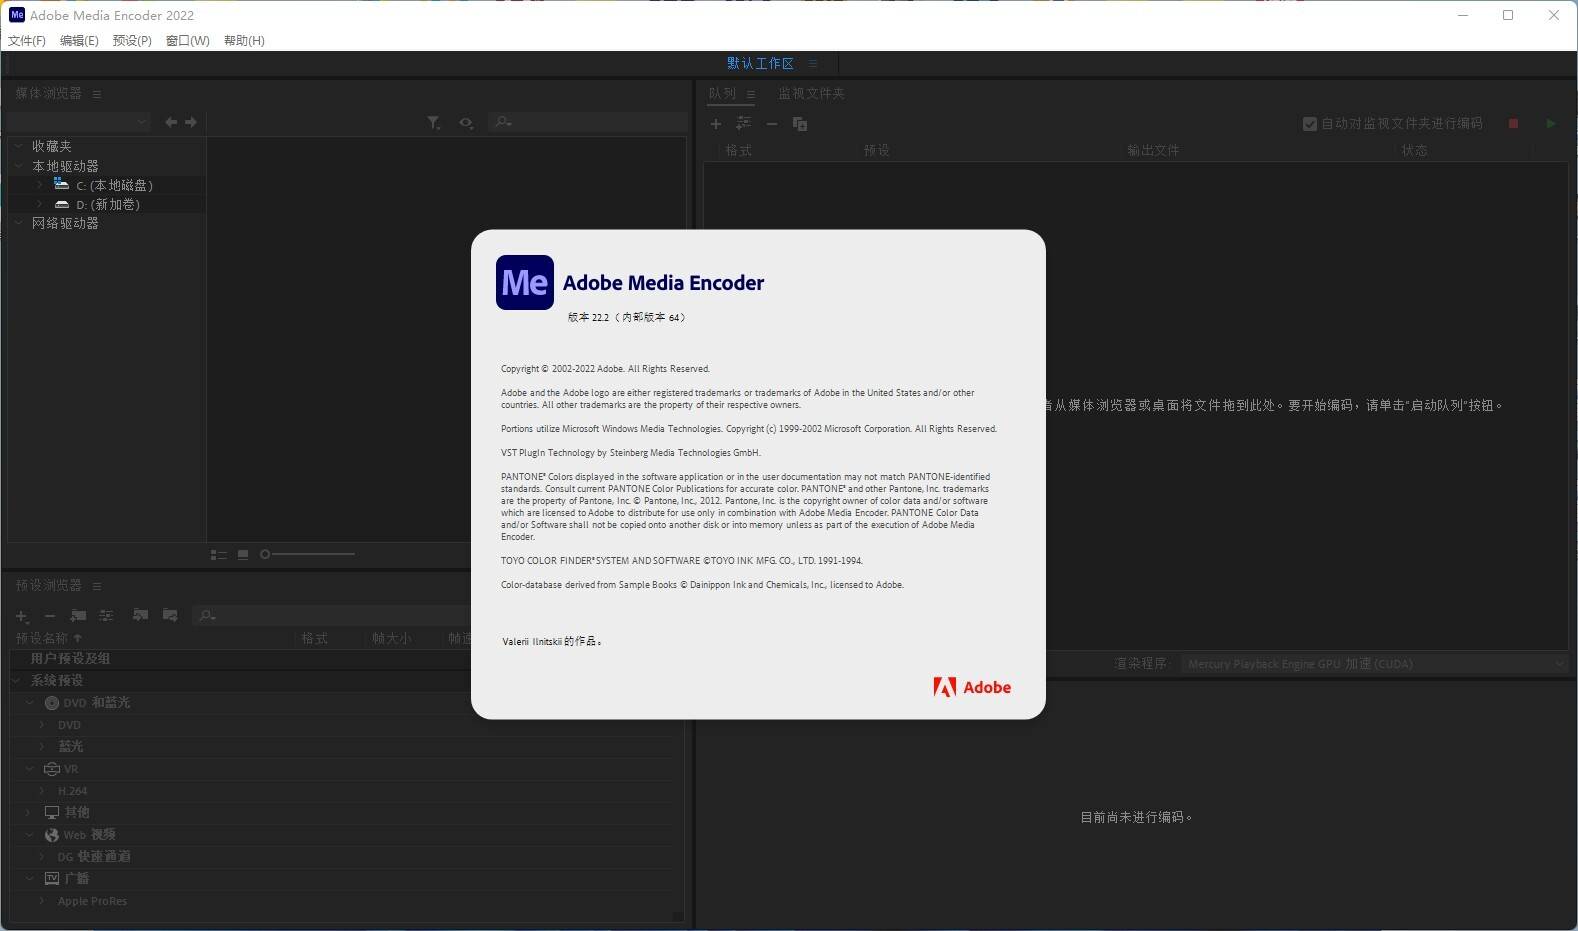This screenshot has height=931, width=1578.
Task: Expand the DG 快速通道 group
Action: [42, 857]
